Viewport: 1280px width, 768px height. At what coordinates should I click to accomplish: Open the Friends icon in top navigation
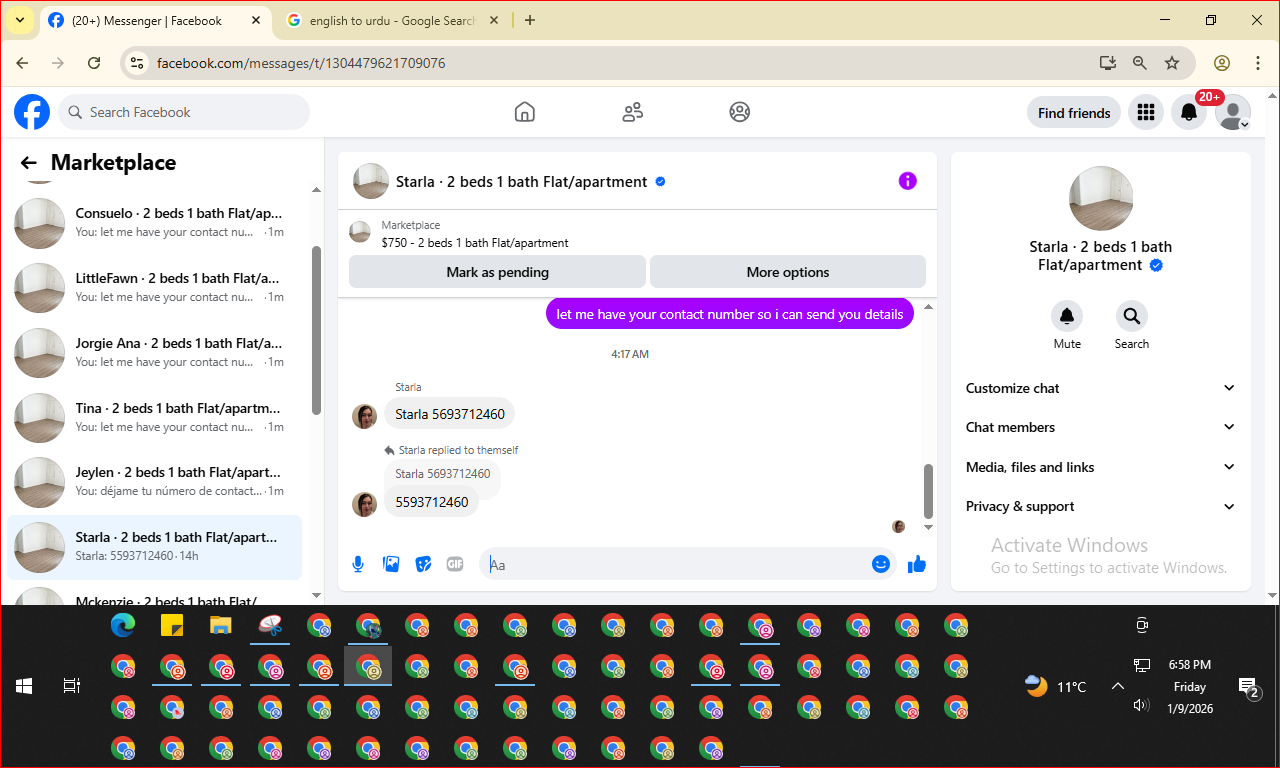point(632,112)
